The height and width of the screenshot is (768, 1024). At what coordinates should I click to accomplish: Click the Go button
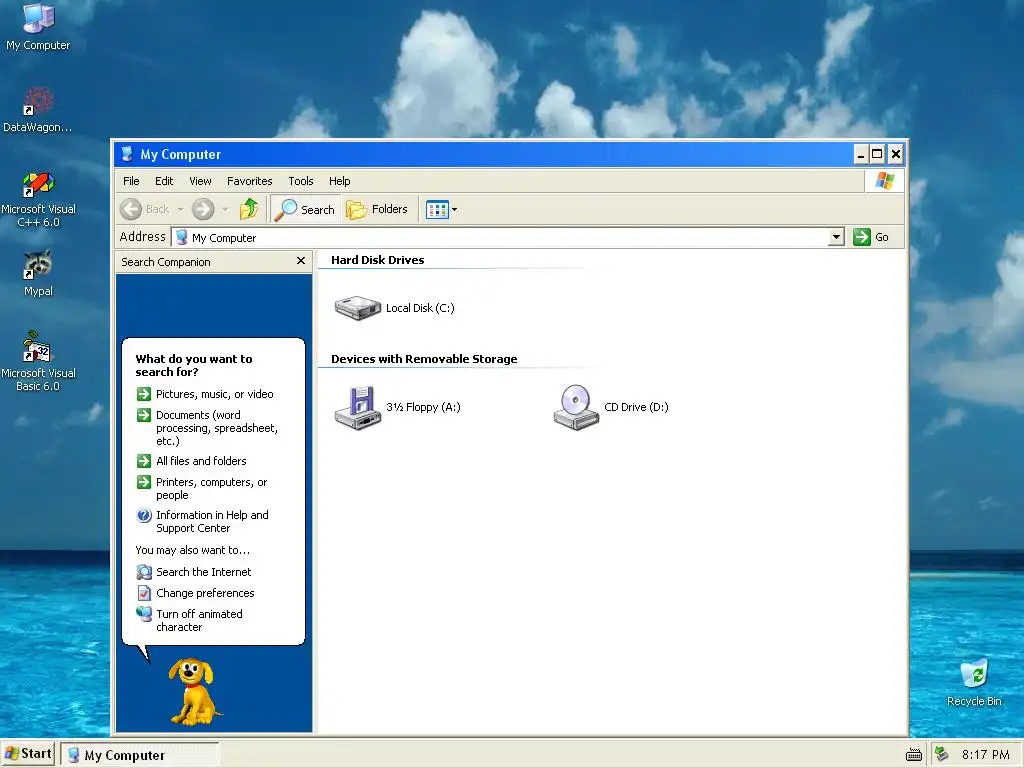[871, 237]
